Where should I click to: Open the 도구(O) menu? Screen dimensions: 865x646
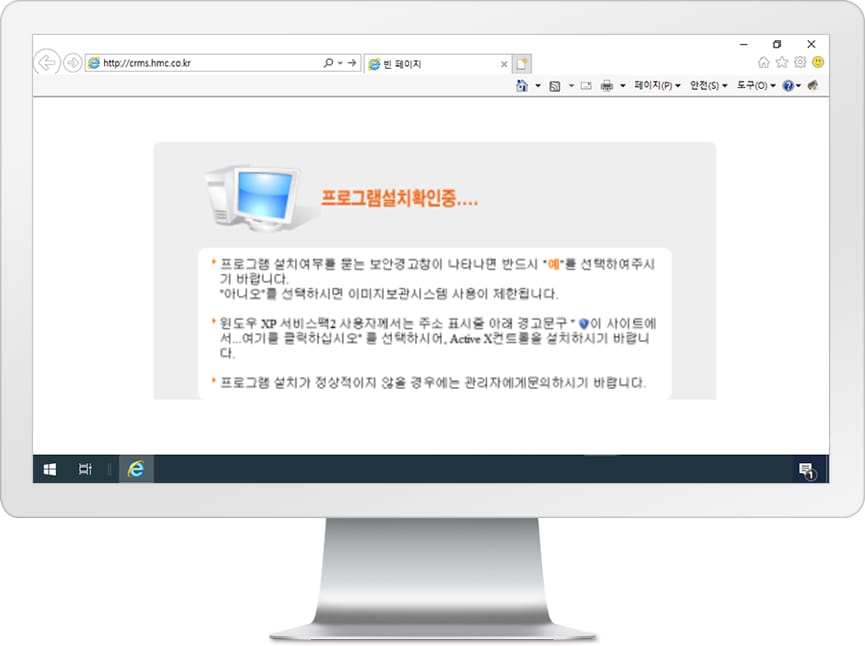[x=756, y=86]
